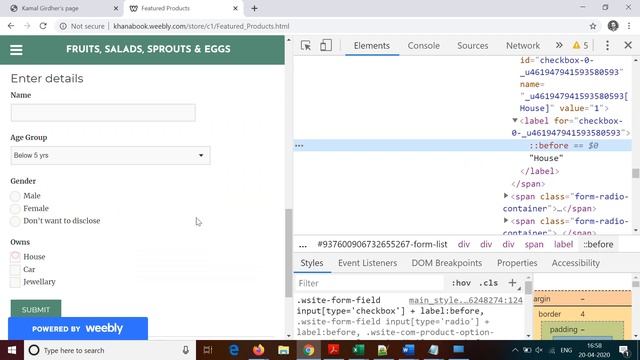Submit the Enter details form
Image resolution: width=640 pixels, height=360 pixels.
coord(36,309)
